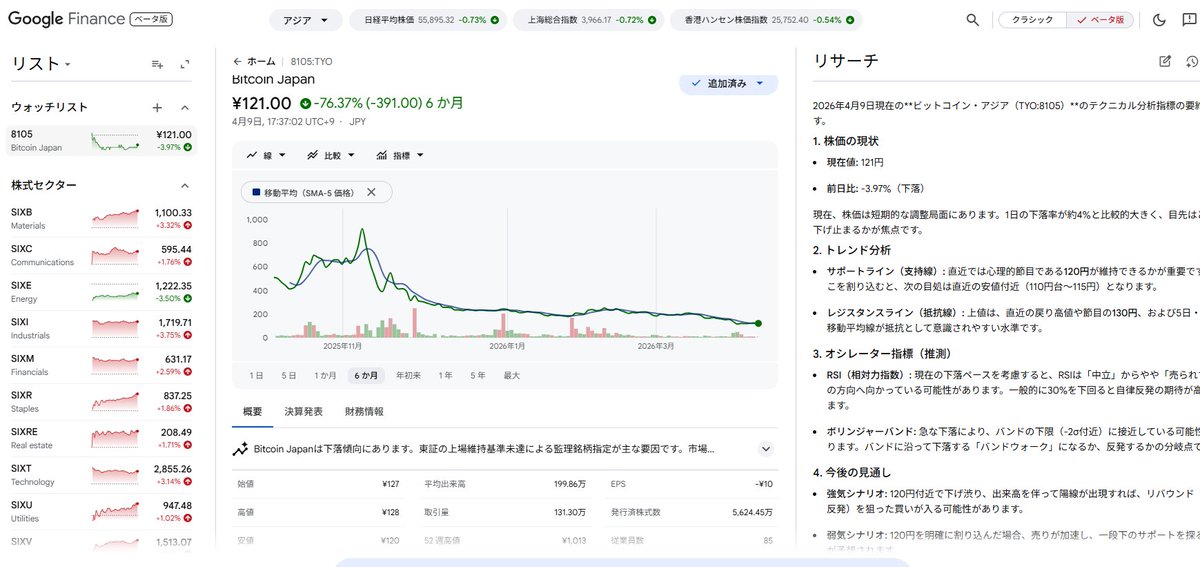
Task: Click the 2025年11月 label on chart axis
Action: point(341,346)
